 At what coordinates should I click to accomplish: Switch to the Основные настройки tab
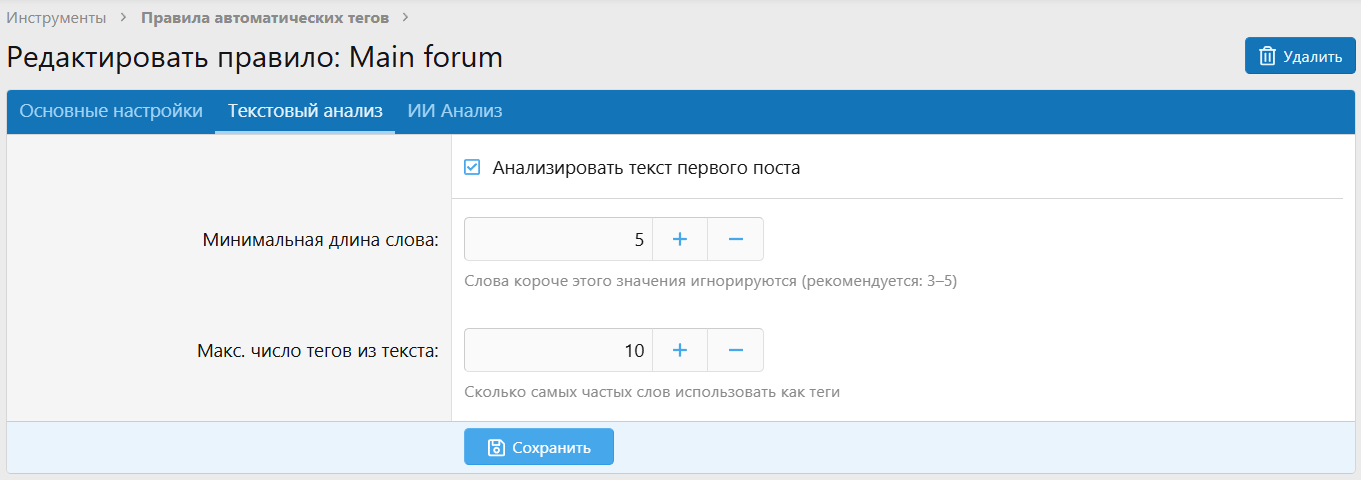[111, 111]
